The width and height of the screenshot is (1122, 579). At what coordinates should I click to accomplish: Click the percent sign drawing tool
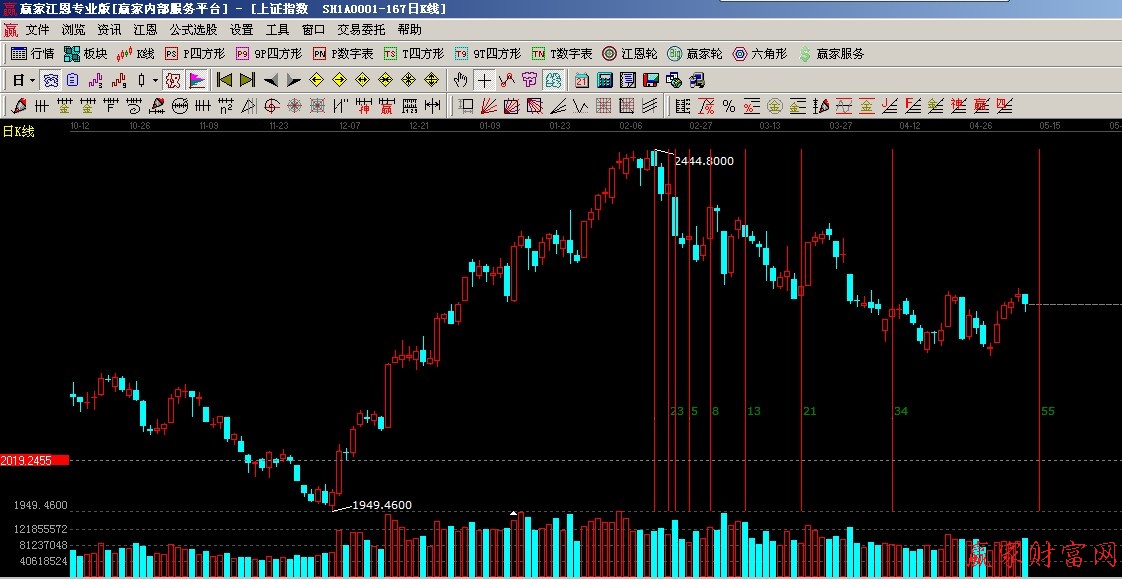click(x=729, y=106)
